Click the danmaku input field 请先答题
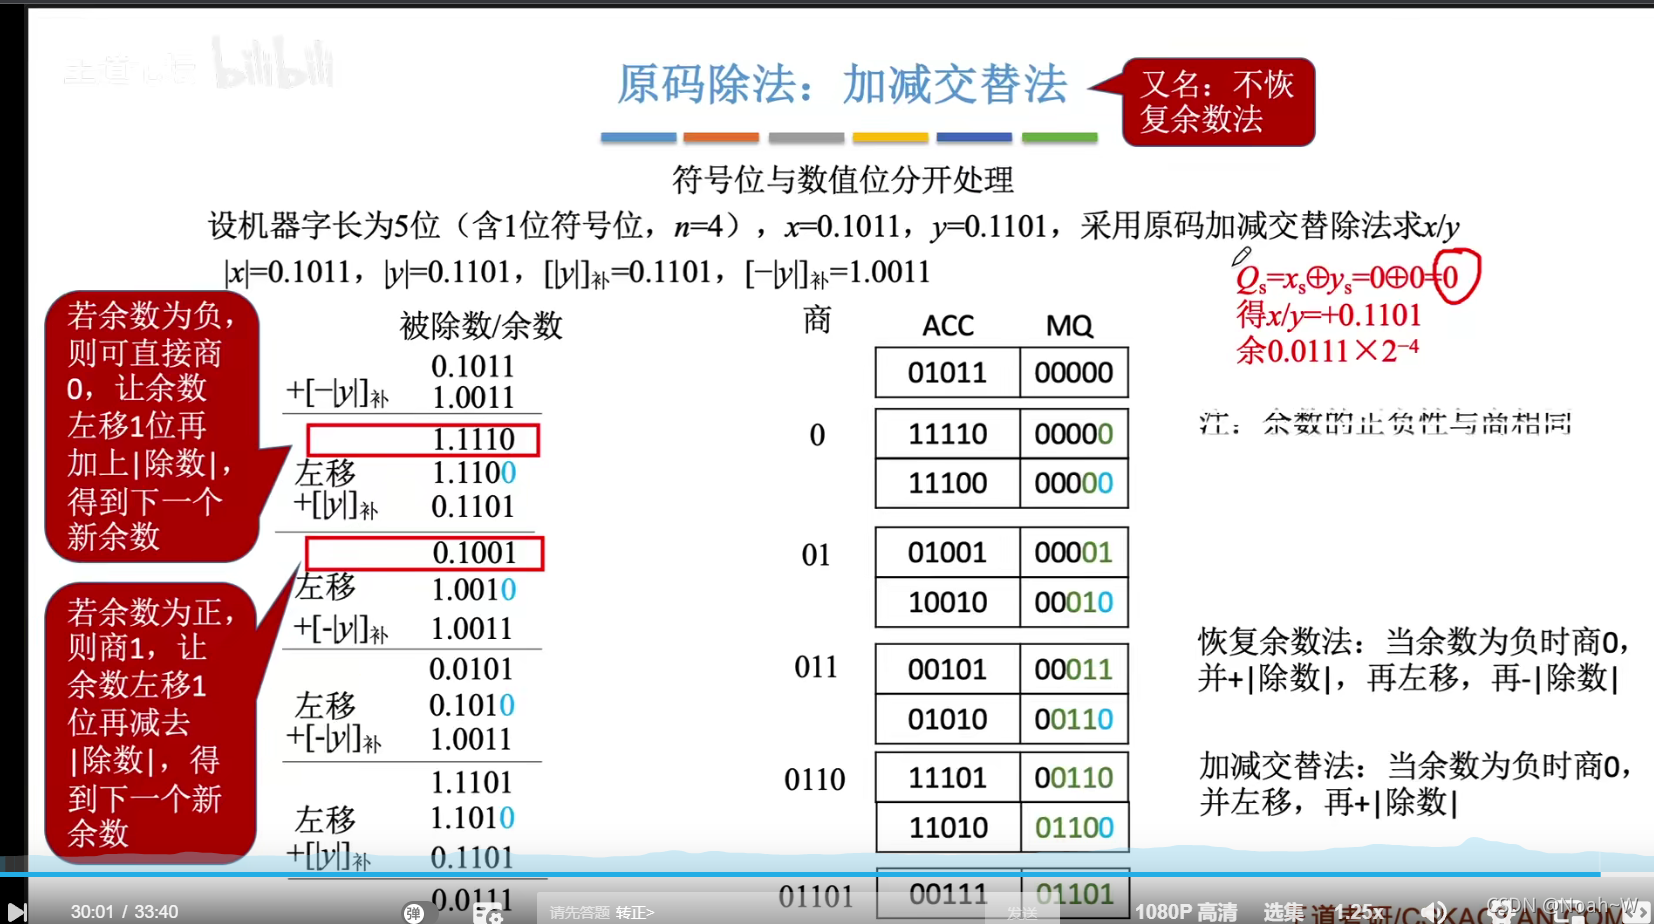The image size is (1654, 924). coord(579,912)
